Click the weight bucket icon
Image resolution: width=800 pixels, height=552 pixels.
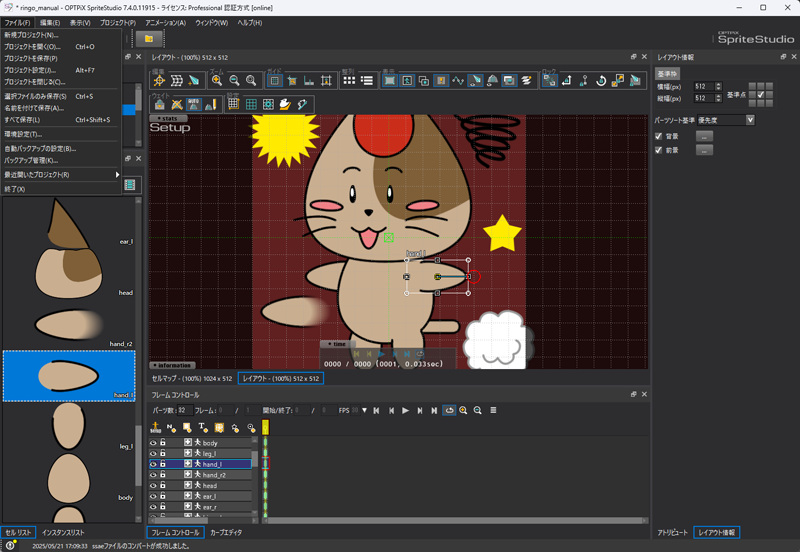tap(160, 105)
